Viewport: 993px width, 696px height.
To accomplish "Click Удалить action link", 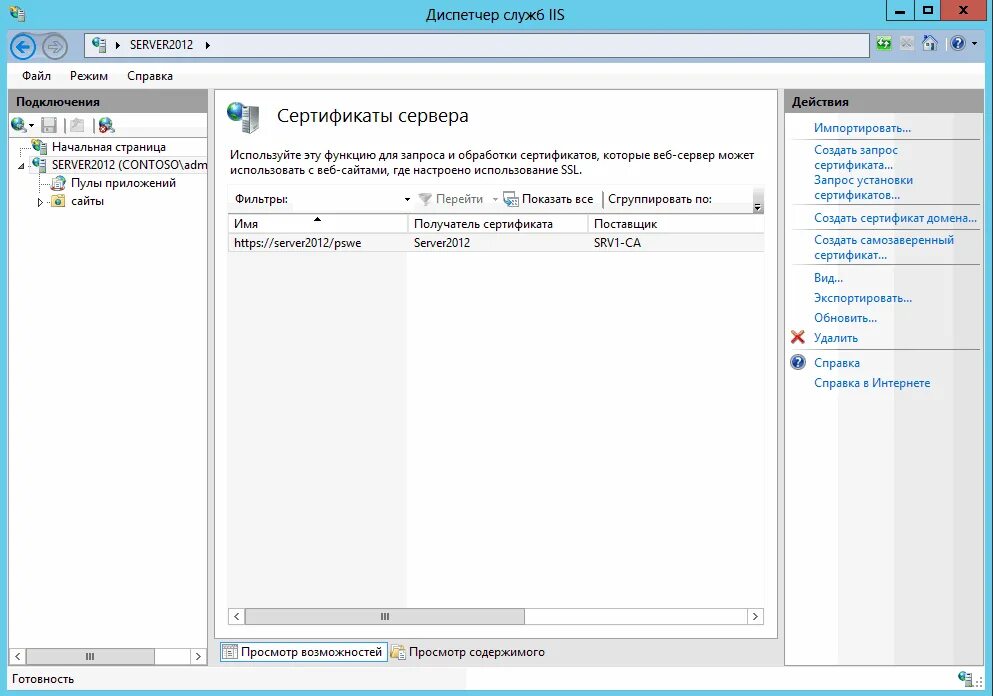I will [x=836, y=338].
